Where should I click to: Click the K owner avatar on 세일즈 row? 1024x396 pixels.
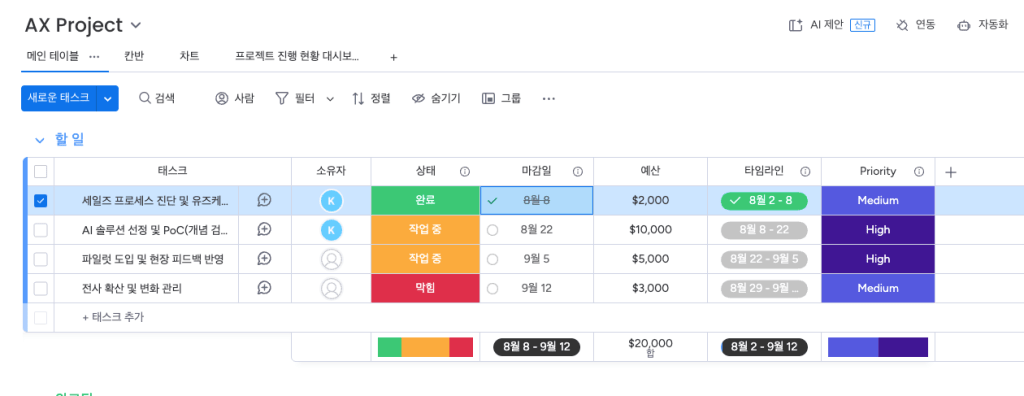pos(331,201)
